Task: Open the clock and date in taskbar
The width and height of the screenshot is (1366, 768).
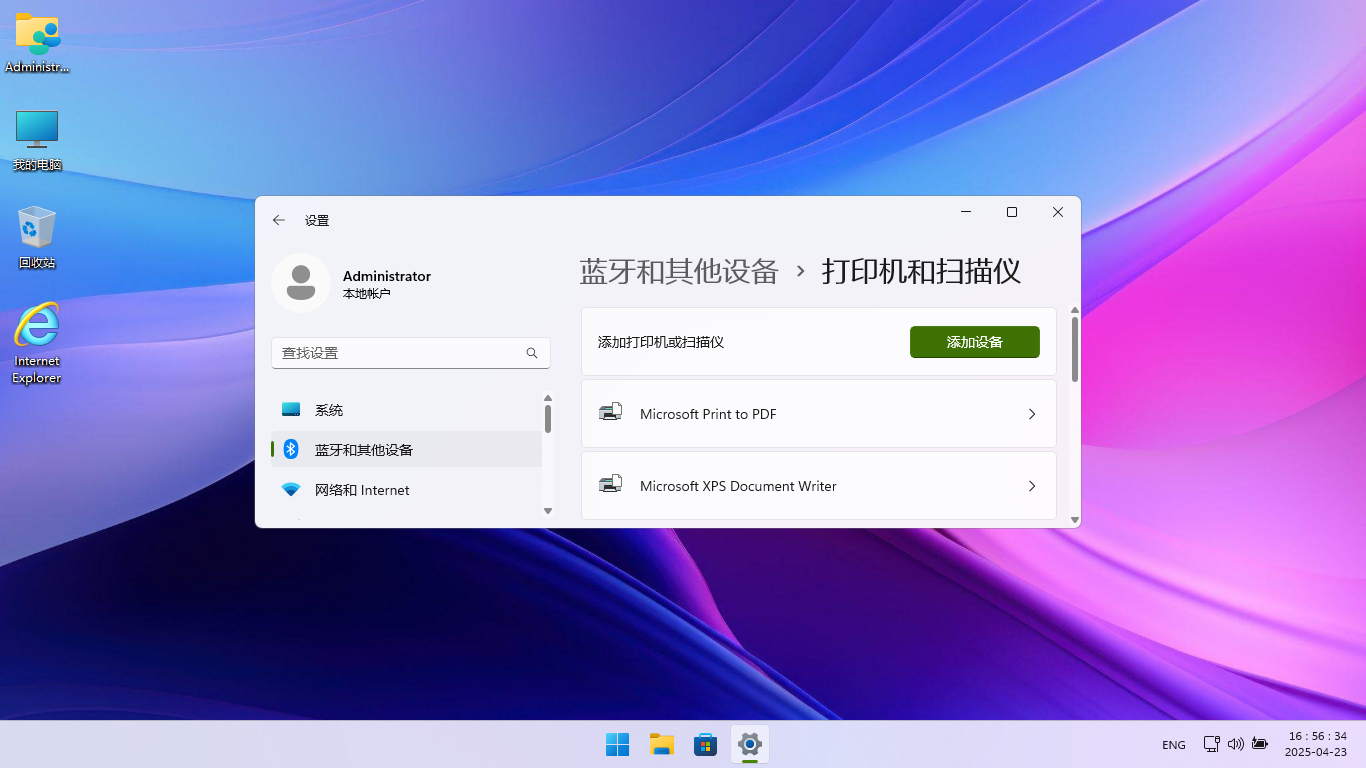Action: (1316, 744)
